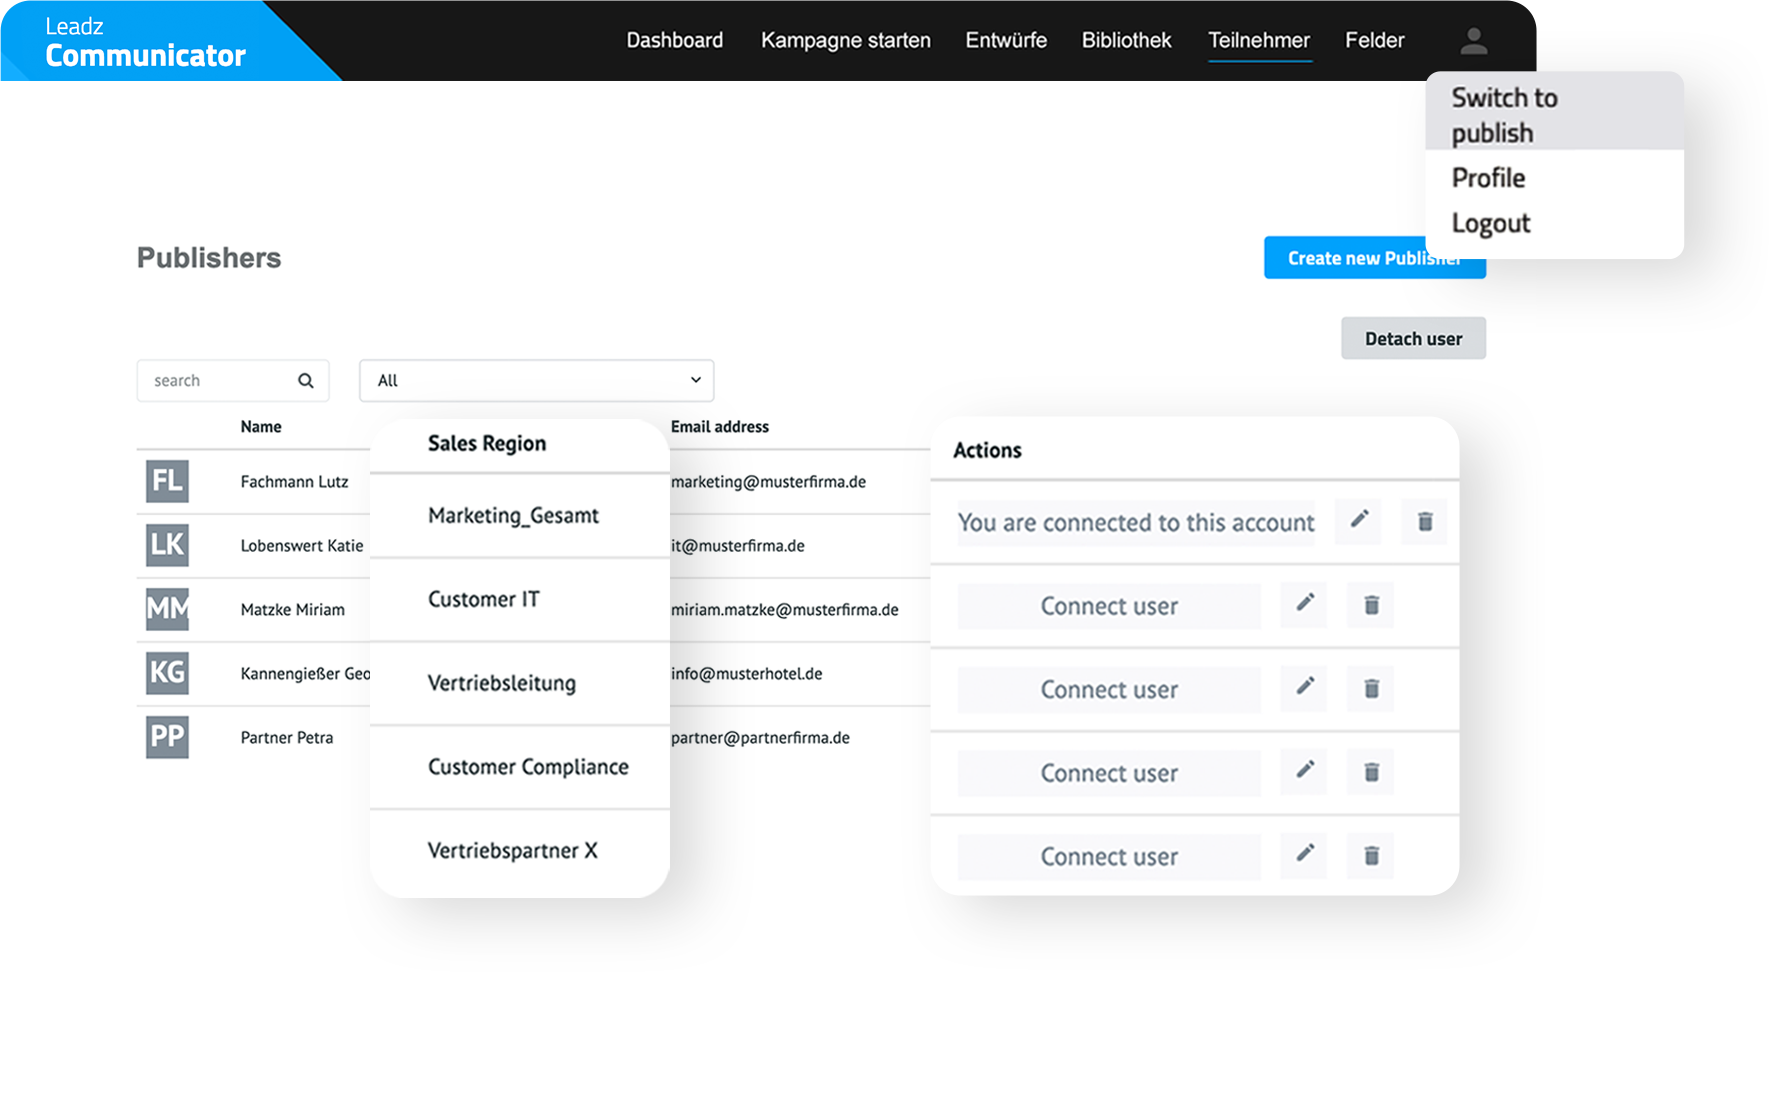
Task: Delete the connected account with trash icon
Action: [x=1425, y=521]
